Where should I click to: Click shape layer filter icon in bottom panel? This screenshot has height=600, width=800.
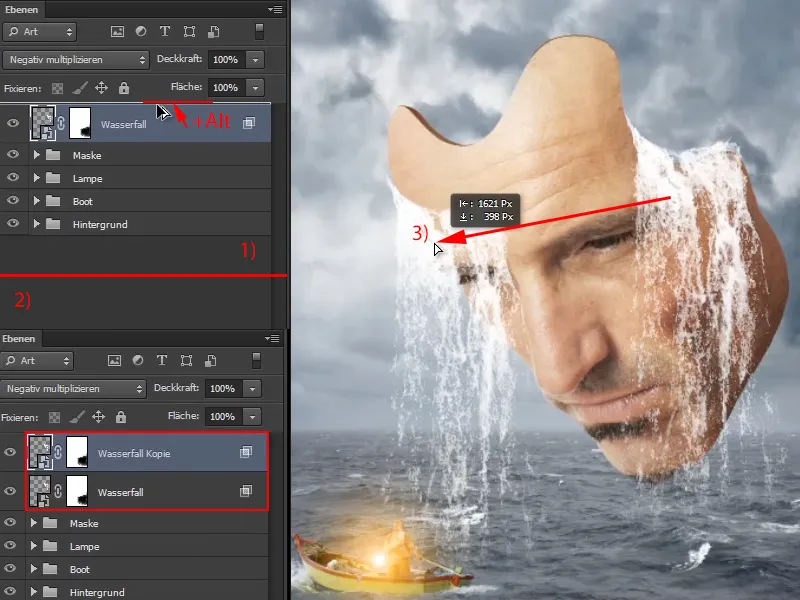[x=186, y=361]
